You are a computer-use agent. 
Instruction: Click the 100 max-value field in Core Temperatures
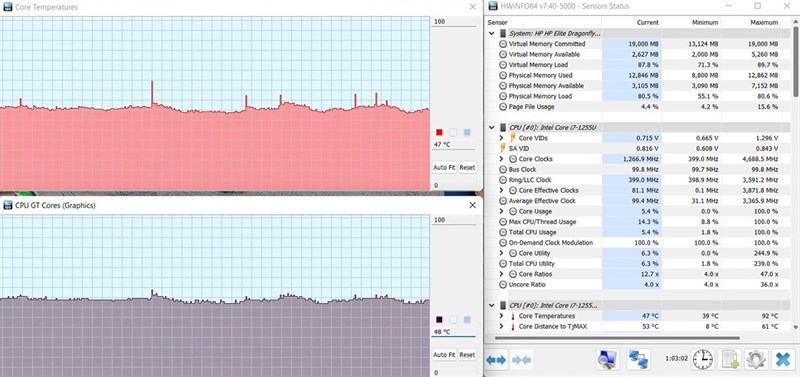tap(454, 22)
